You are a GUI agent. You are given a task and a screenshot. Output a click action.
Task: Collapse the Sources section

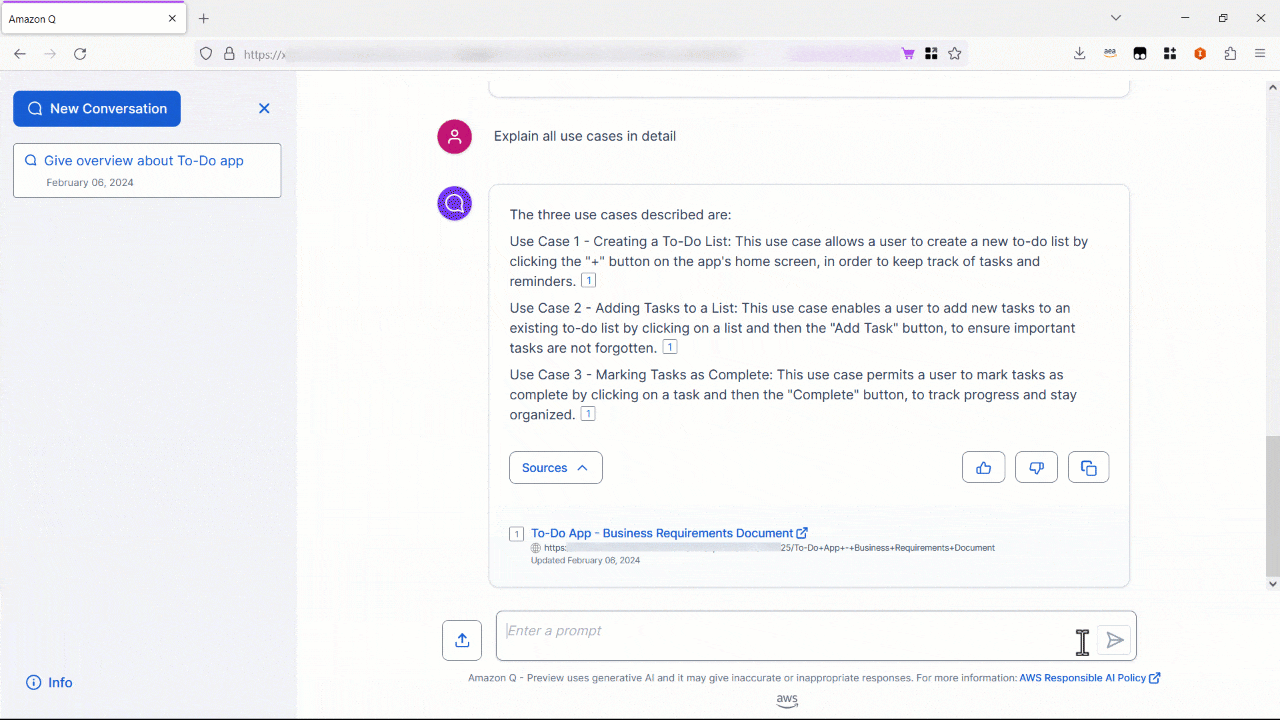[x=555, y=467]
